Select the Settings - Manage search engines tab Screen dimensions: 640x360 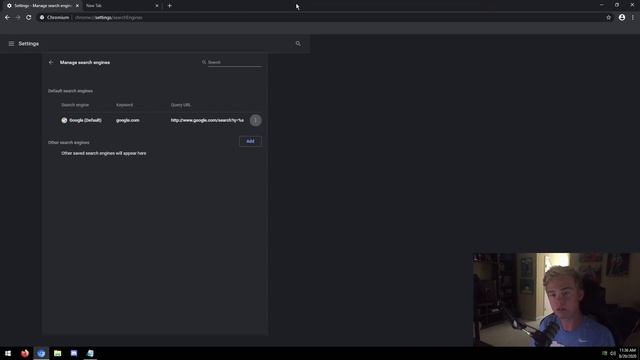tap(41, 6)
